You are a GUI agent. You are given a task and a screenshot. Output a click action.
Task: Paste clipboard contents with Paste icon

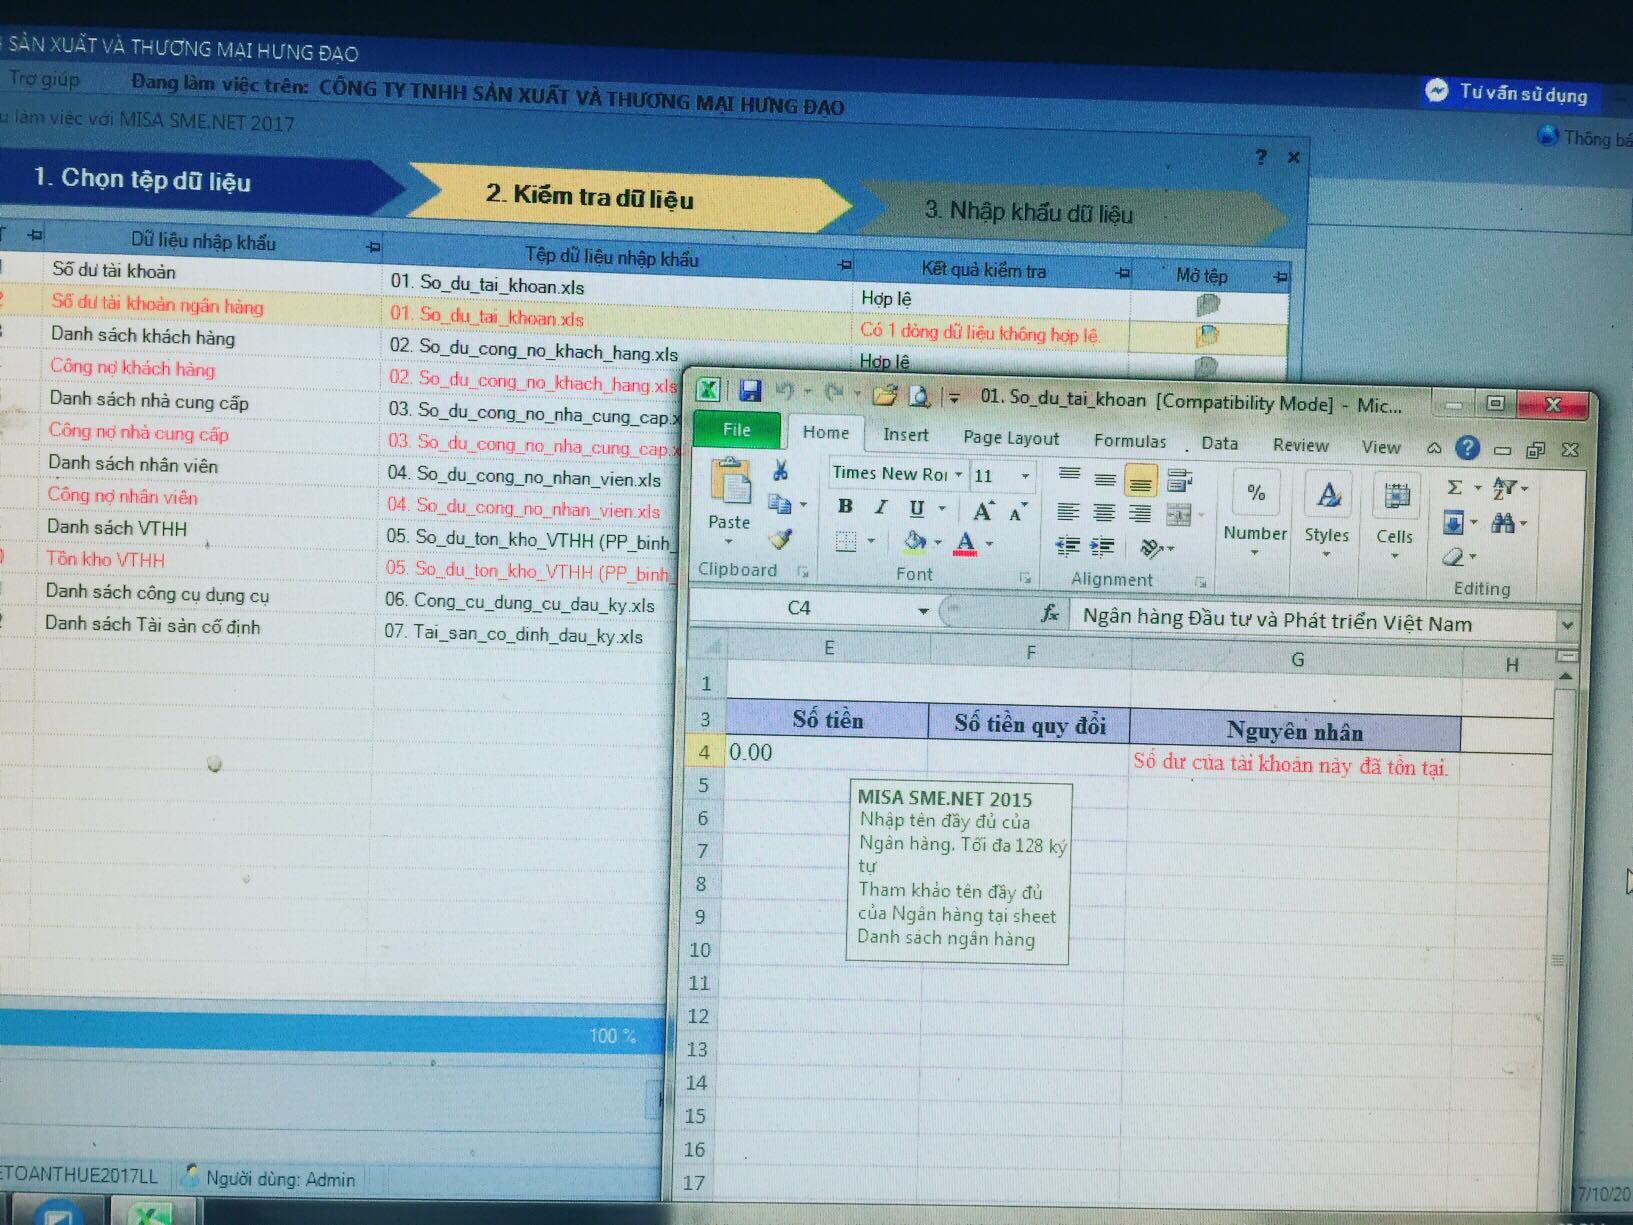730,481
